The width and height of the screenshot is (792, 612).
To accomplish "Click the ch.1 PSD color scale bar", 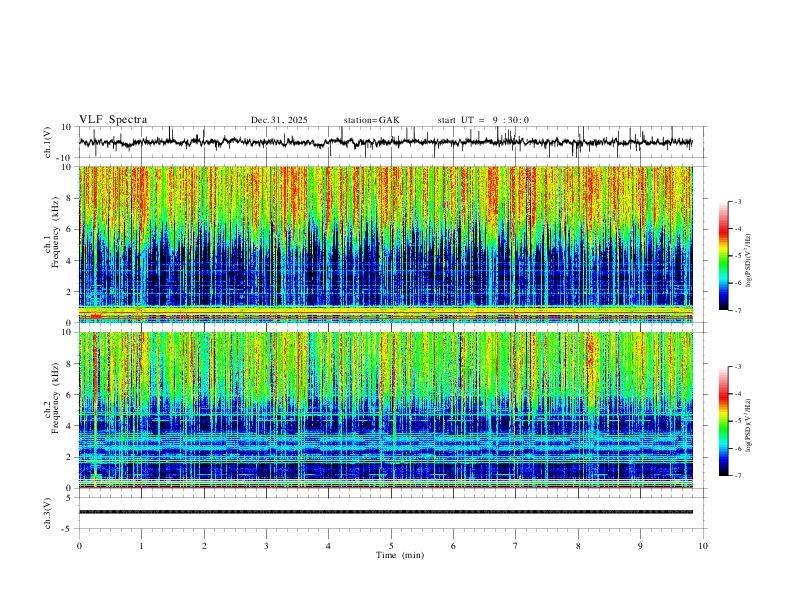I will tap(723, 256).
